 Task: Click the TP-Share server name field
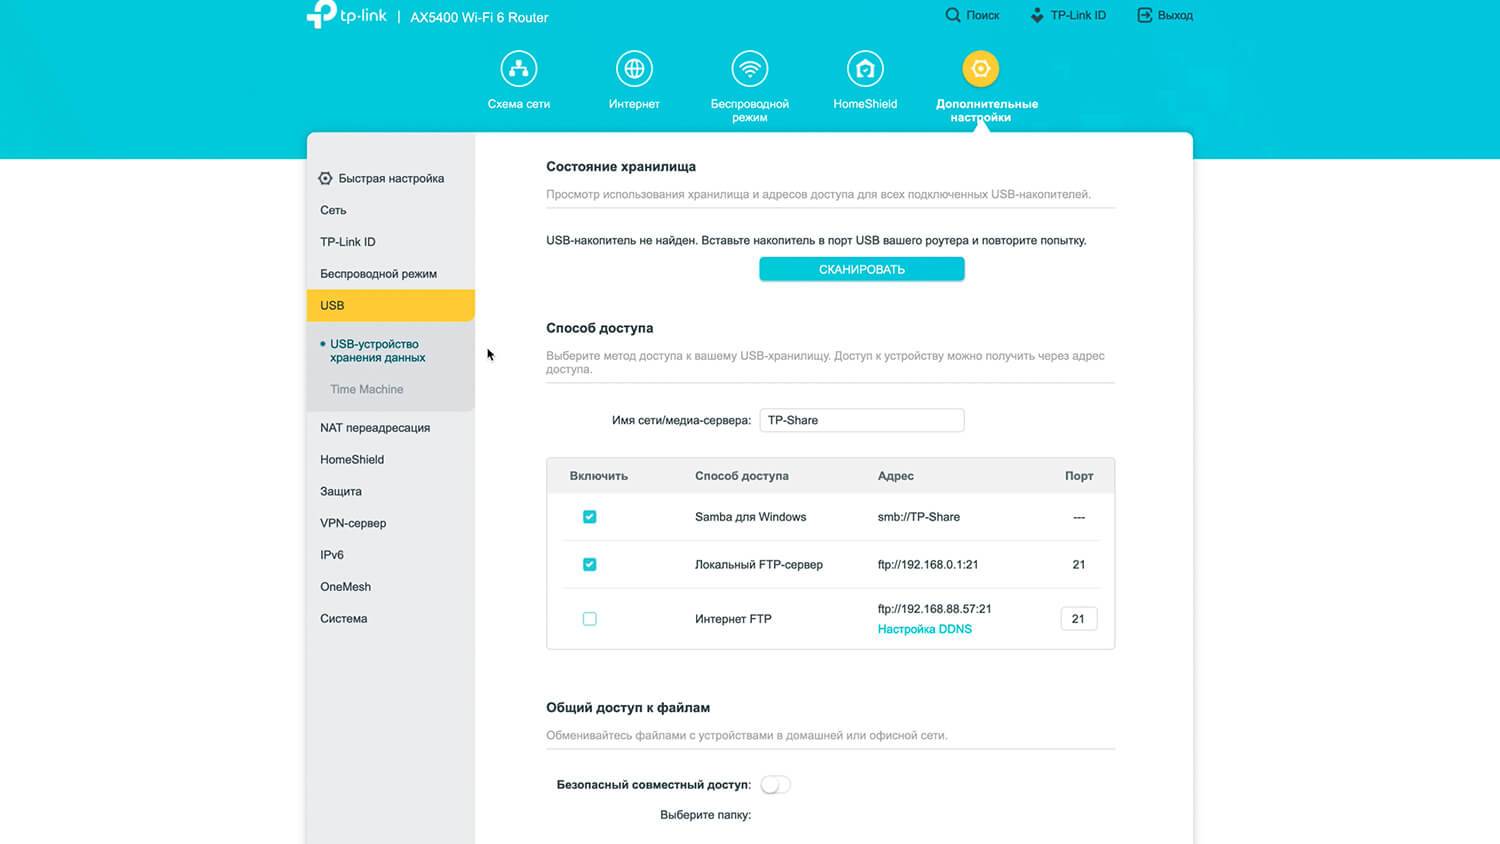pos(861,420)
